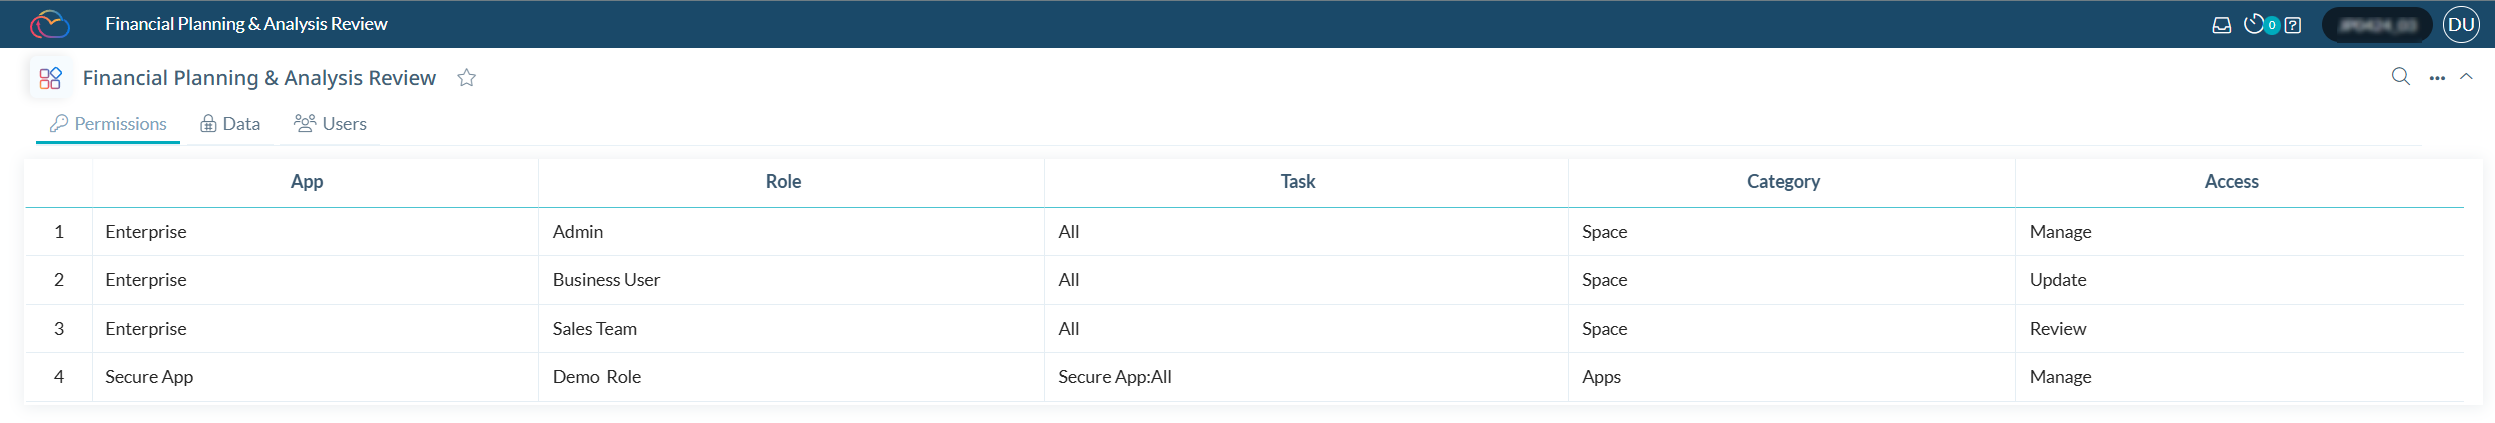2495x423 pixels.
Task: Switch to the Data tab
Action: pos(230,124)
